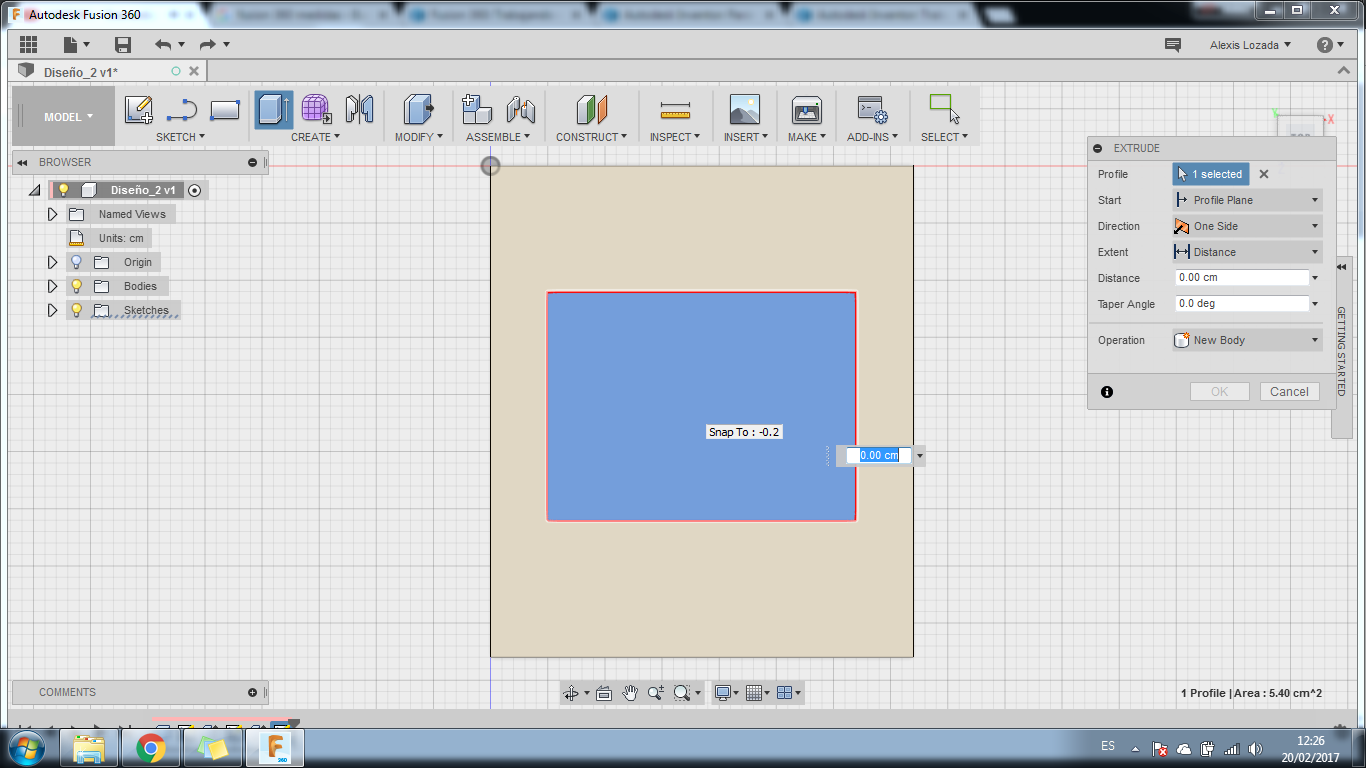Click the 3D Print icon in MAKE

tap(806, 110)
